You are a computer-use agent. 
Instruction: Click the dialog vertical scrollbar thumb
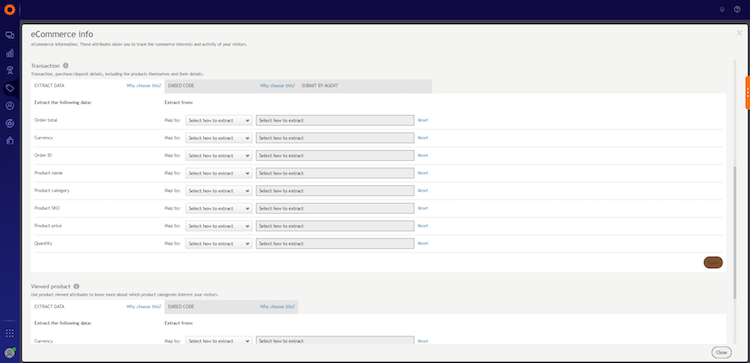tap(735, 233)
